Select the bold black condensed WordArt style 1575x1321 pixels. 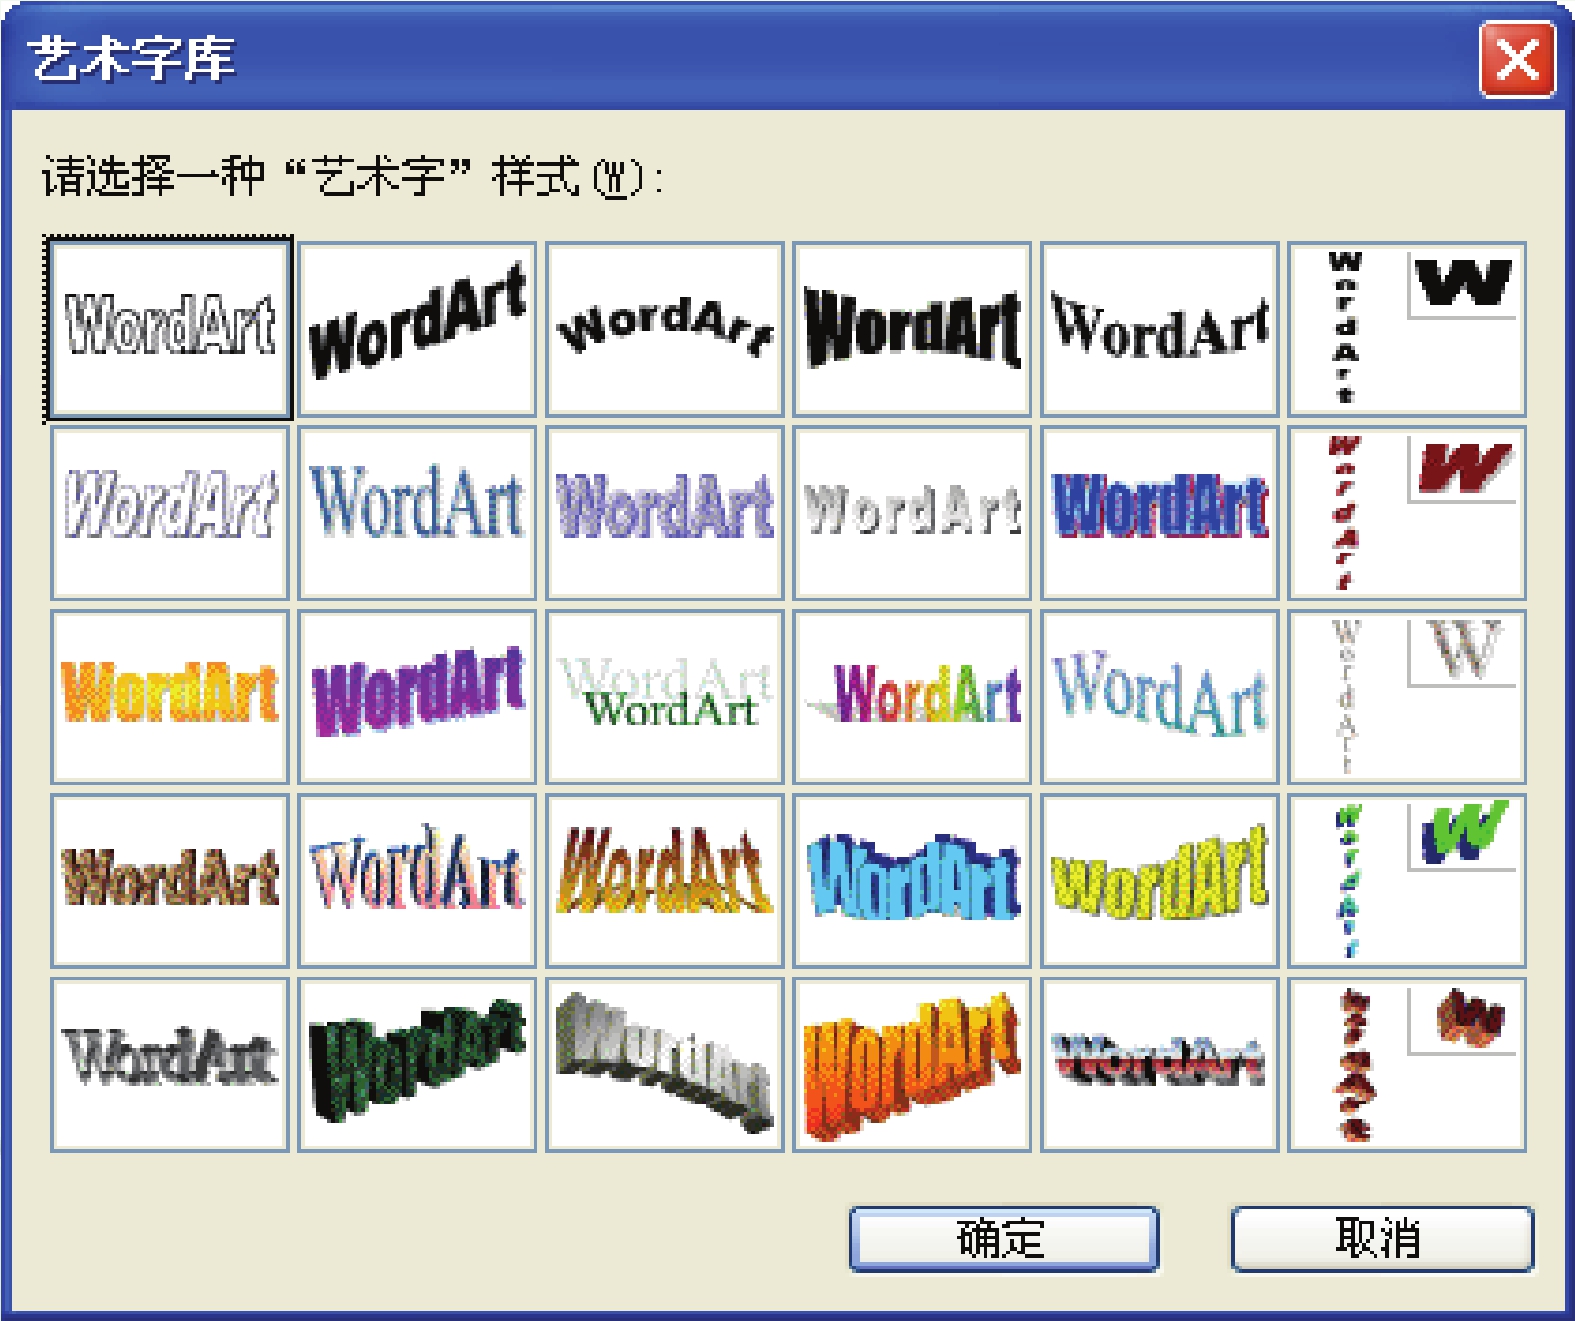tap(912, 329)
